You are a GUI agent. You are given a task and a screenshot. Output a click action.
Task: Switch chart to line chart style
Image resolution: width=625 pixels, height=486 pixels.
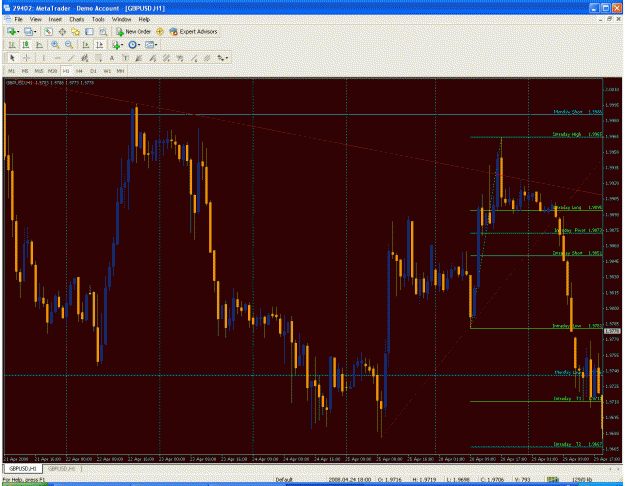[x=39, y=45]
